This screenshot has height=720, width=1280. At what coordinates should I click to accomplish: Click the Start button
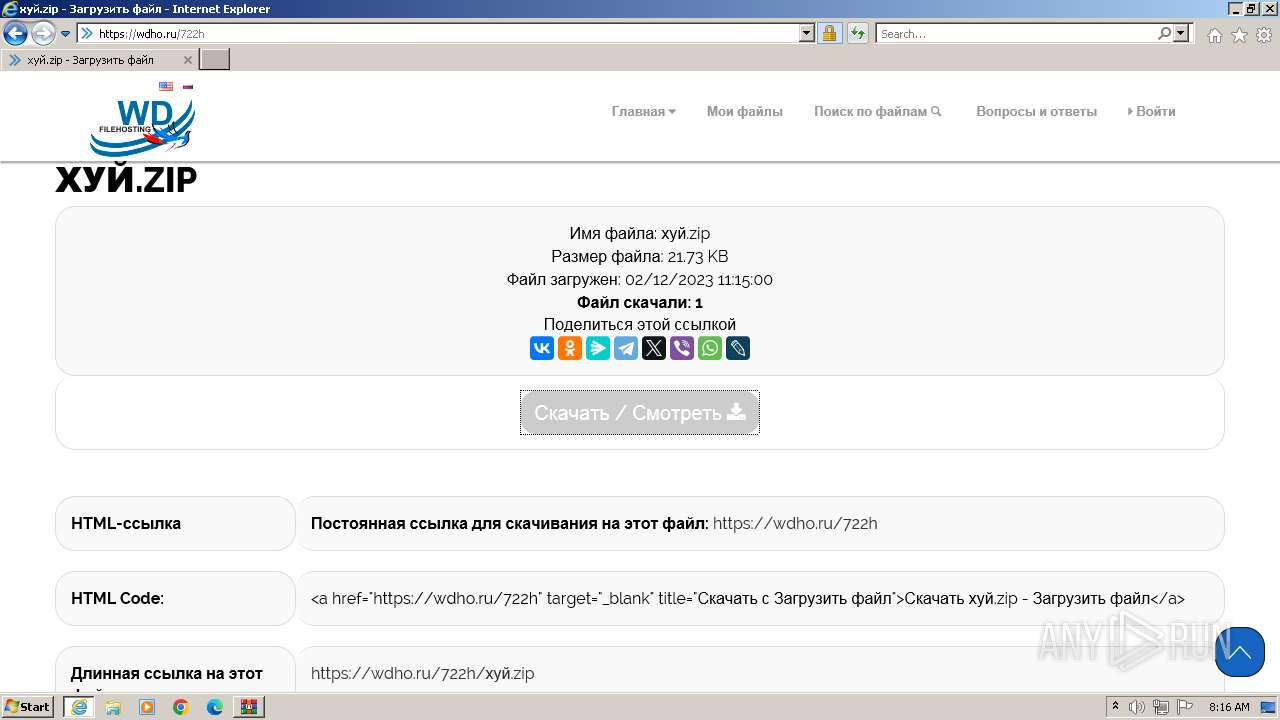coord(28,707)
